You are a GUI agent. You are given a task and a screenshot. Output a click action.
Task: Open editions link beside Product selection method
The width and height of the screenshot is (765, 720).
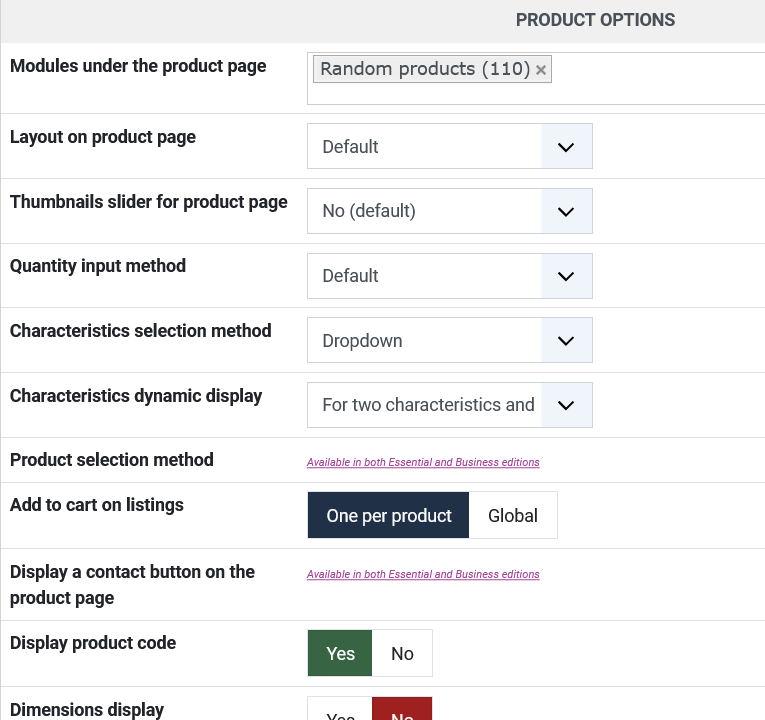(x=423, y=463)
